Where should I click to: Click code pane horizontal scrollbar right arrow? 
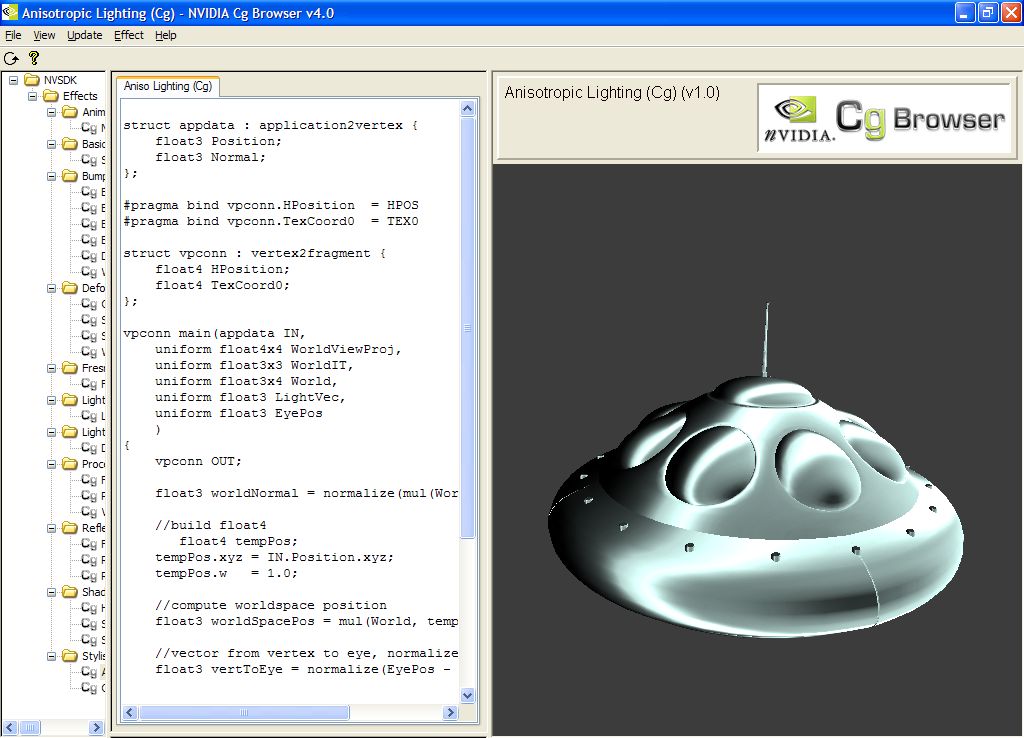451,713
